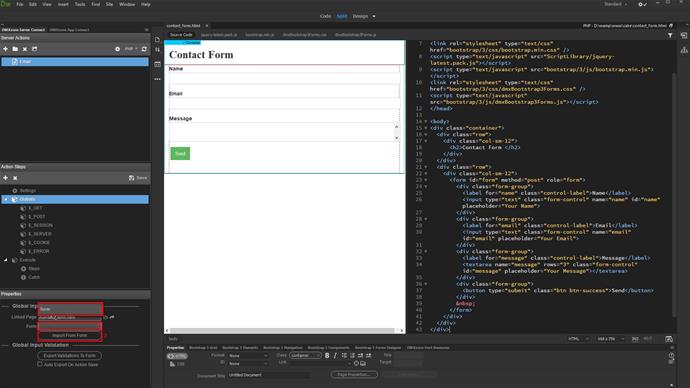Viewport: 690px width, 388px height.
Task: Click the Message textarea in design view
Action: tap(281, 132)
